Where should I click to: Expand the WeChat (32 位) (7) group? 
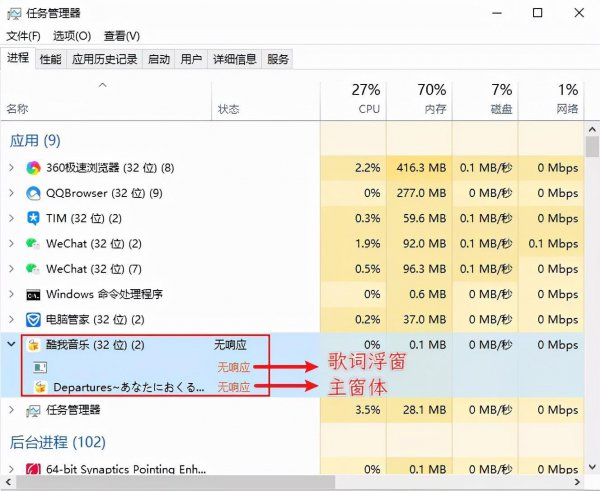(x=11, y=269)
